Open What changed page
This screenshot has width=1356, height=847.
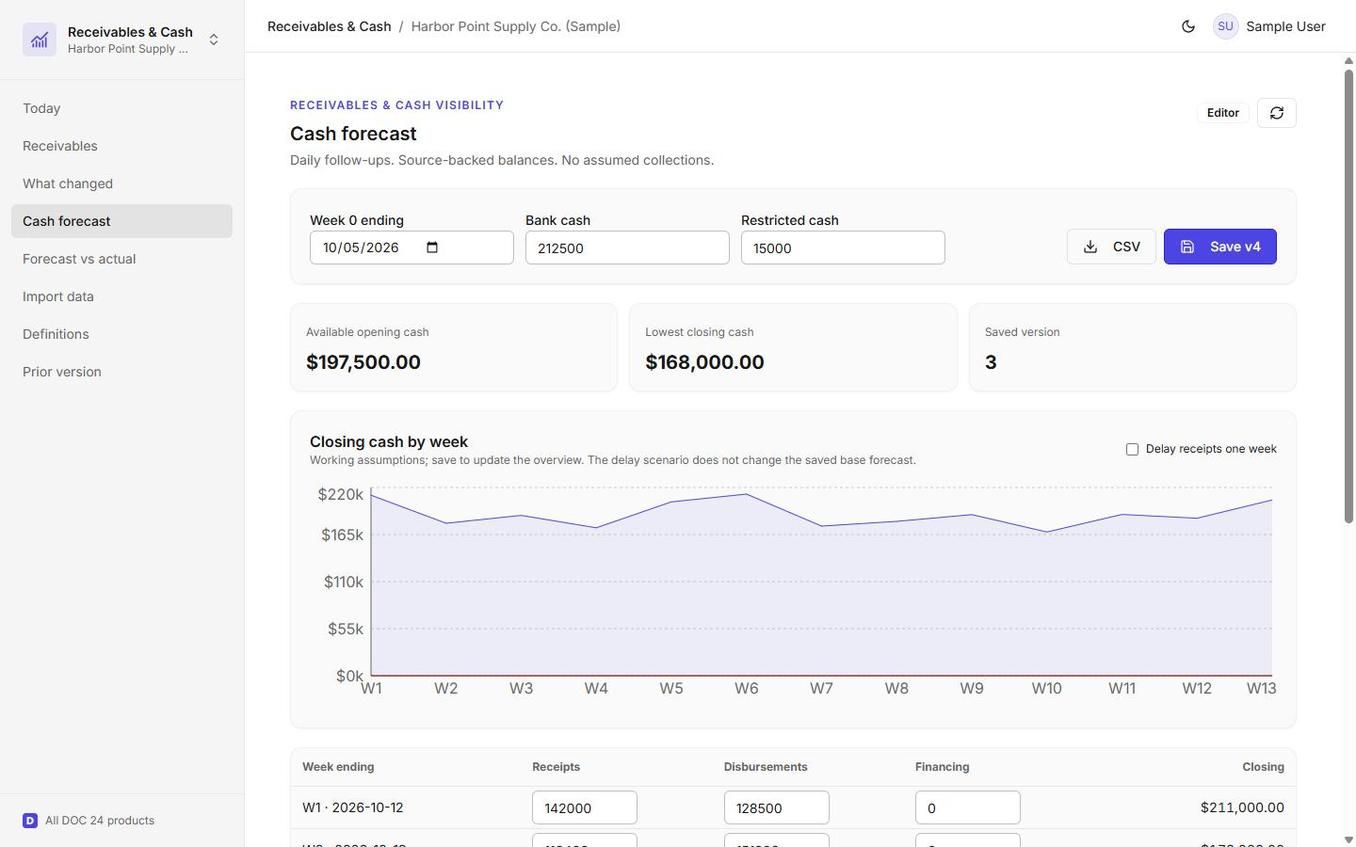122,184
